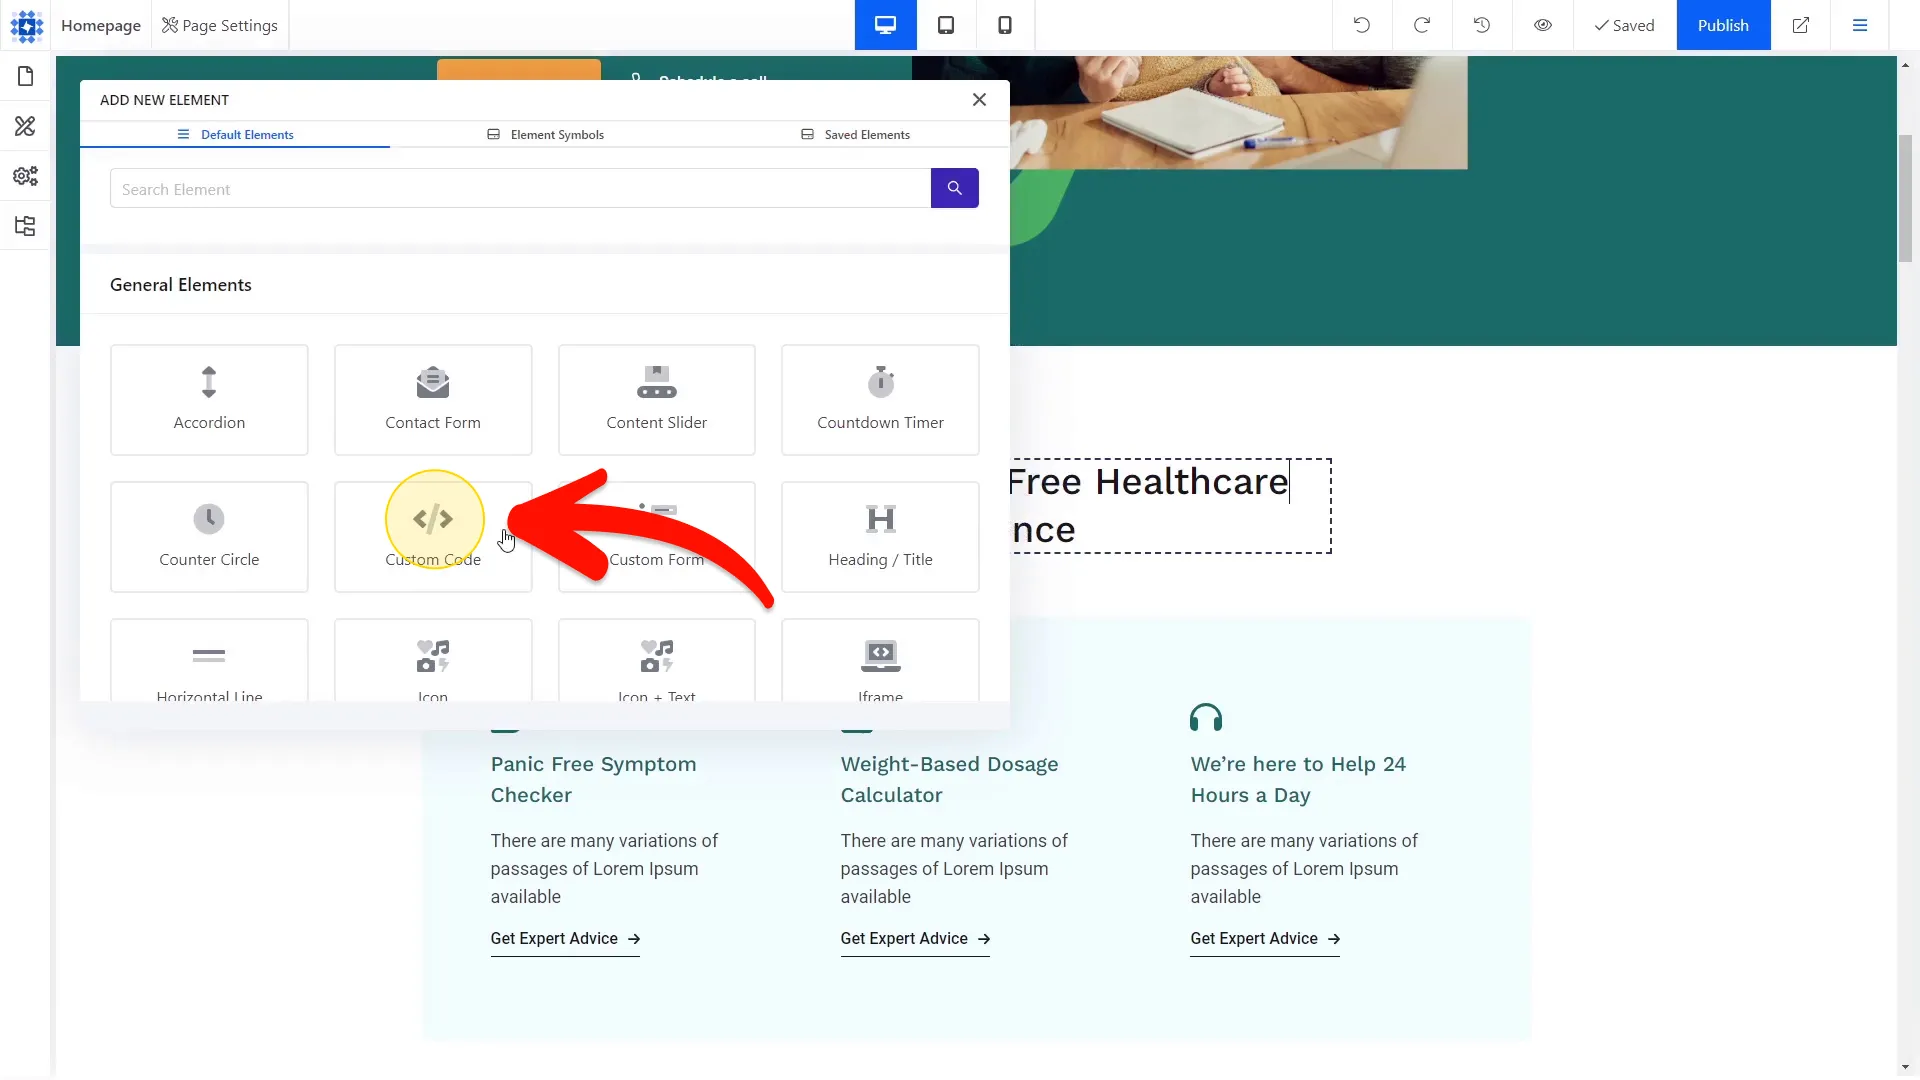Image resolution: width=1920 pixels, height=1080 pixels.
Task: Click the Saved status button
Action: tap(1625, 25)
